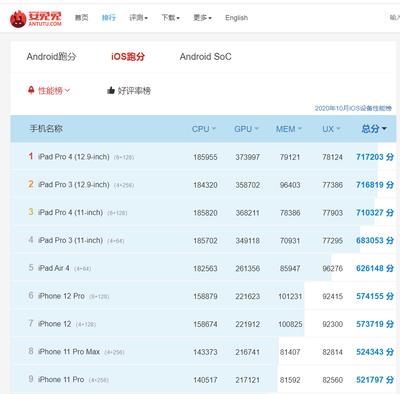400x394 pixels.
Task: Sort the table by CPU column
Action: [204, 129]
